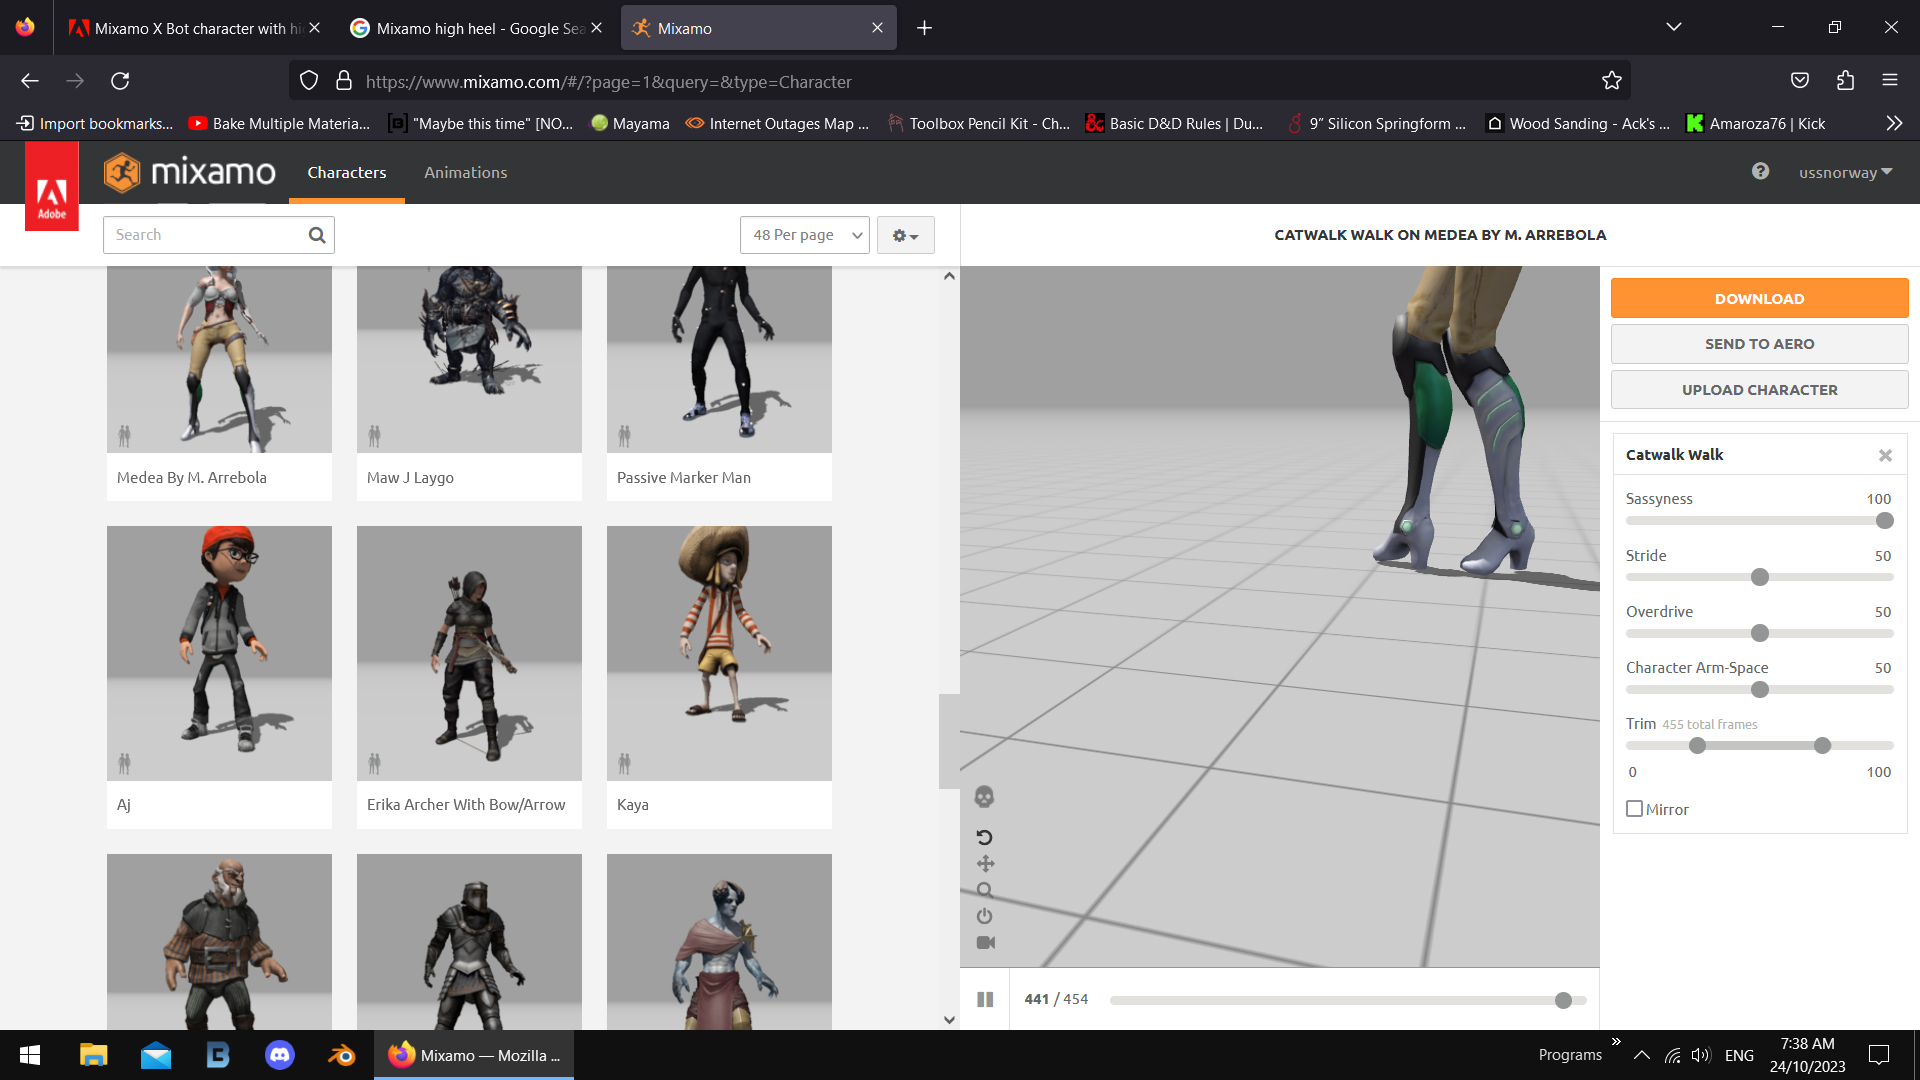This screenshot has width=1920, height=1080.
Task: Expand the ussnorway account menu
Action: click(1845, 172)
